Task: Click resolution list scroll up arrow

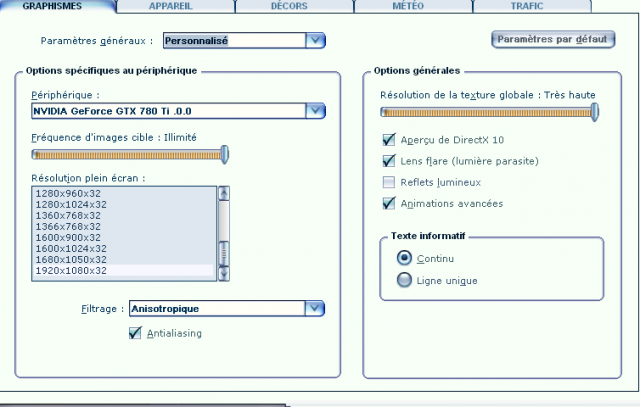Action: click(x=224, y=193)
